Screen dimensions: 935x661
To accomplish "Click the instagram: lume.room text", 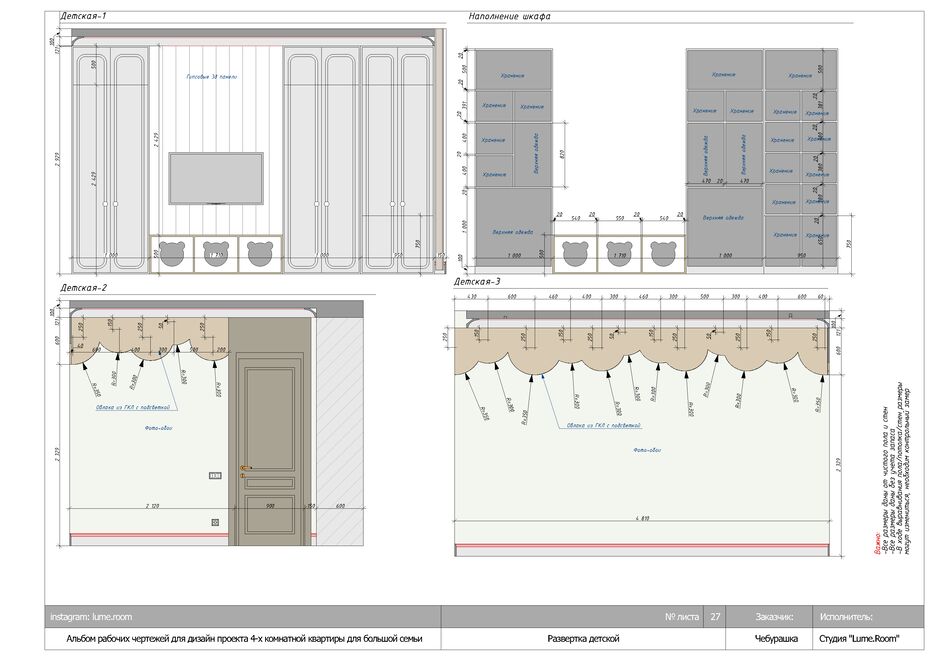I will point(93,617).
